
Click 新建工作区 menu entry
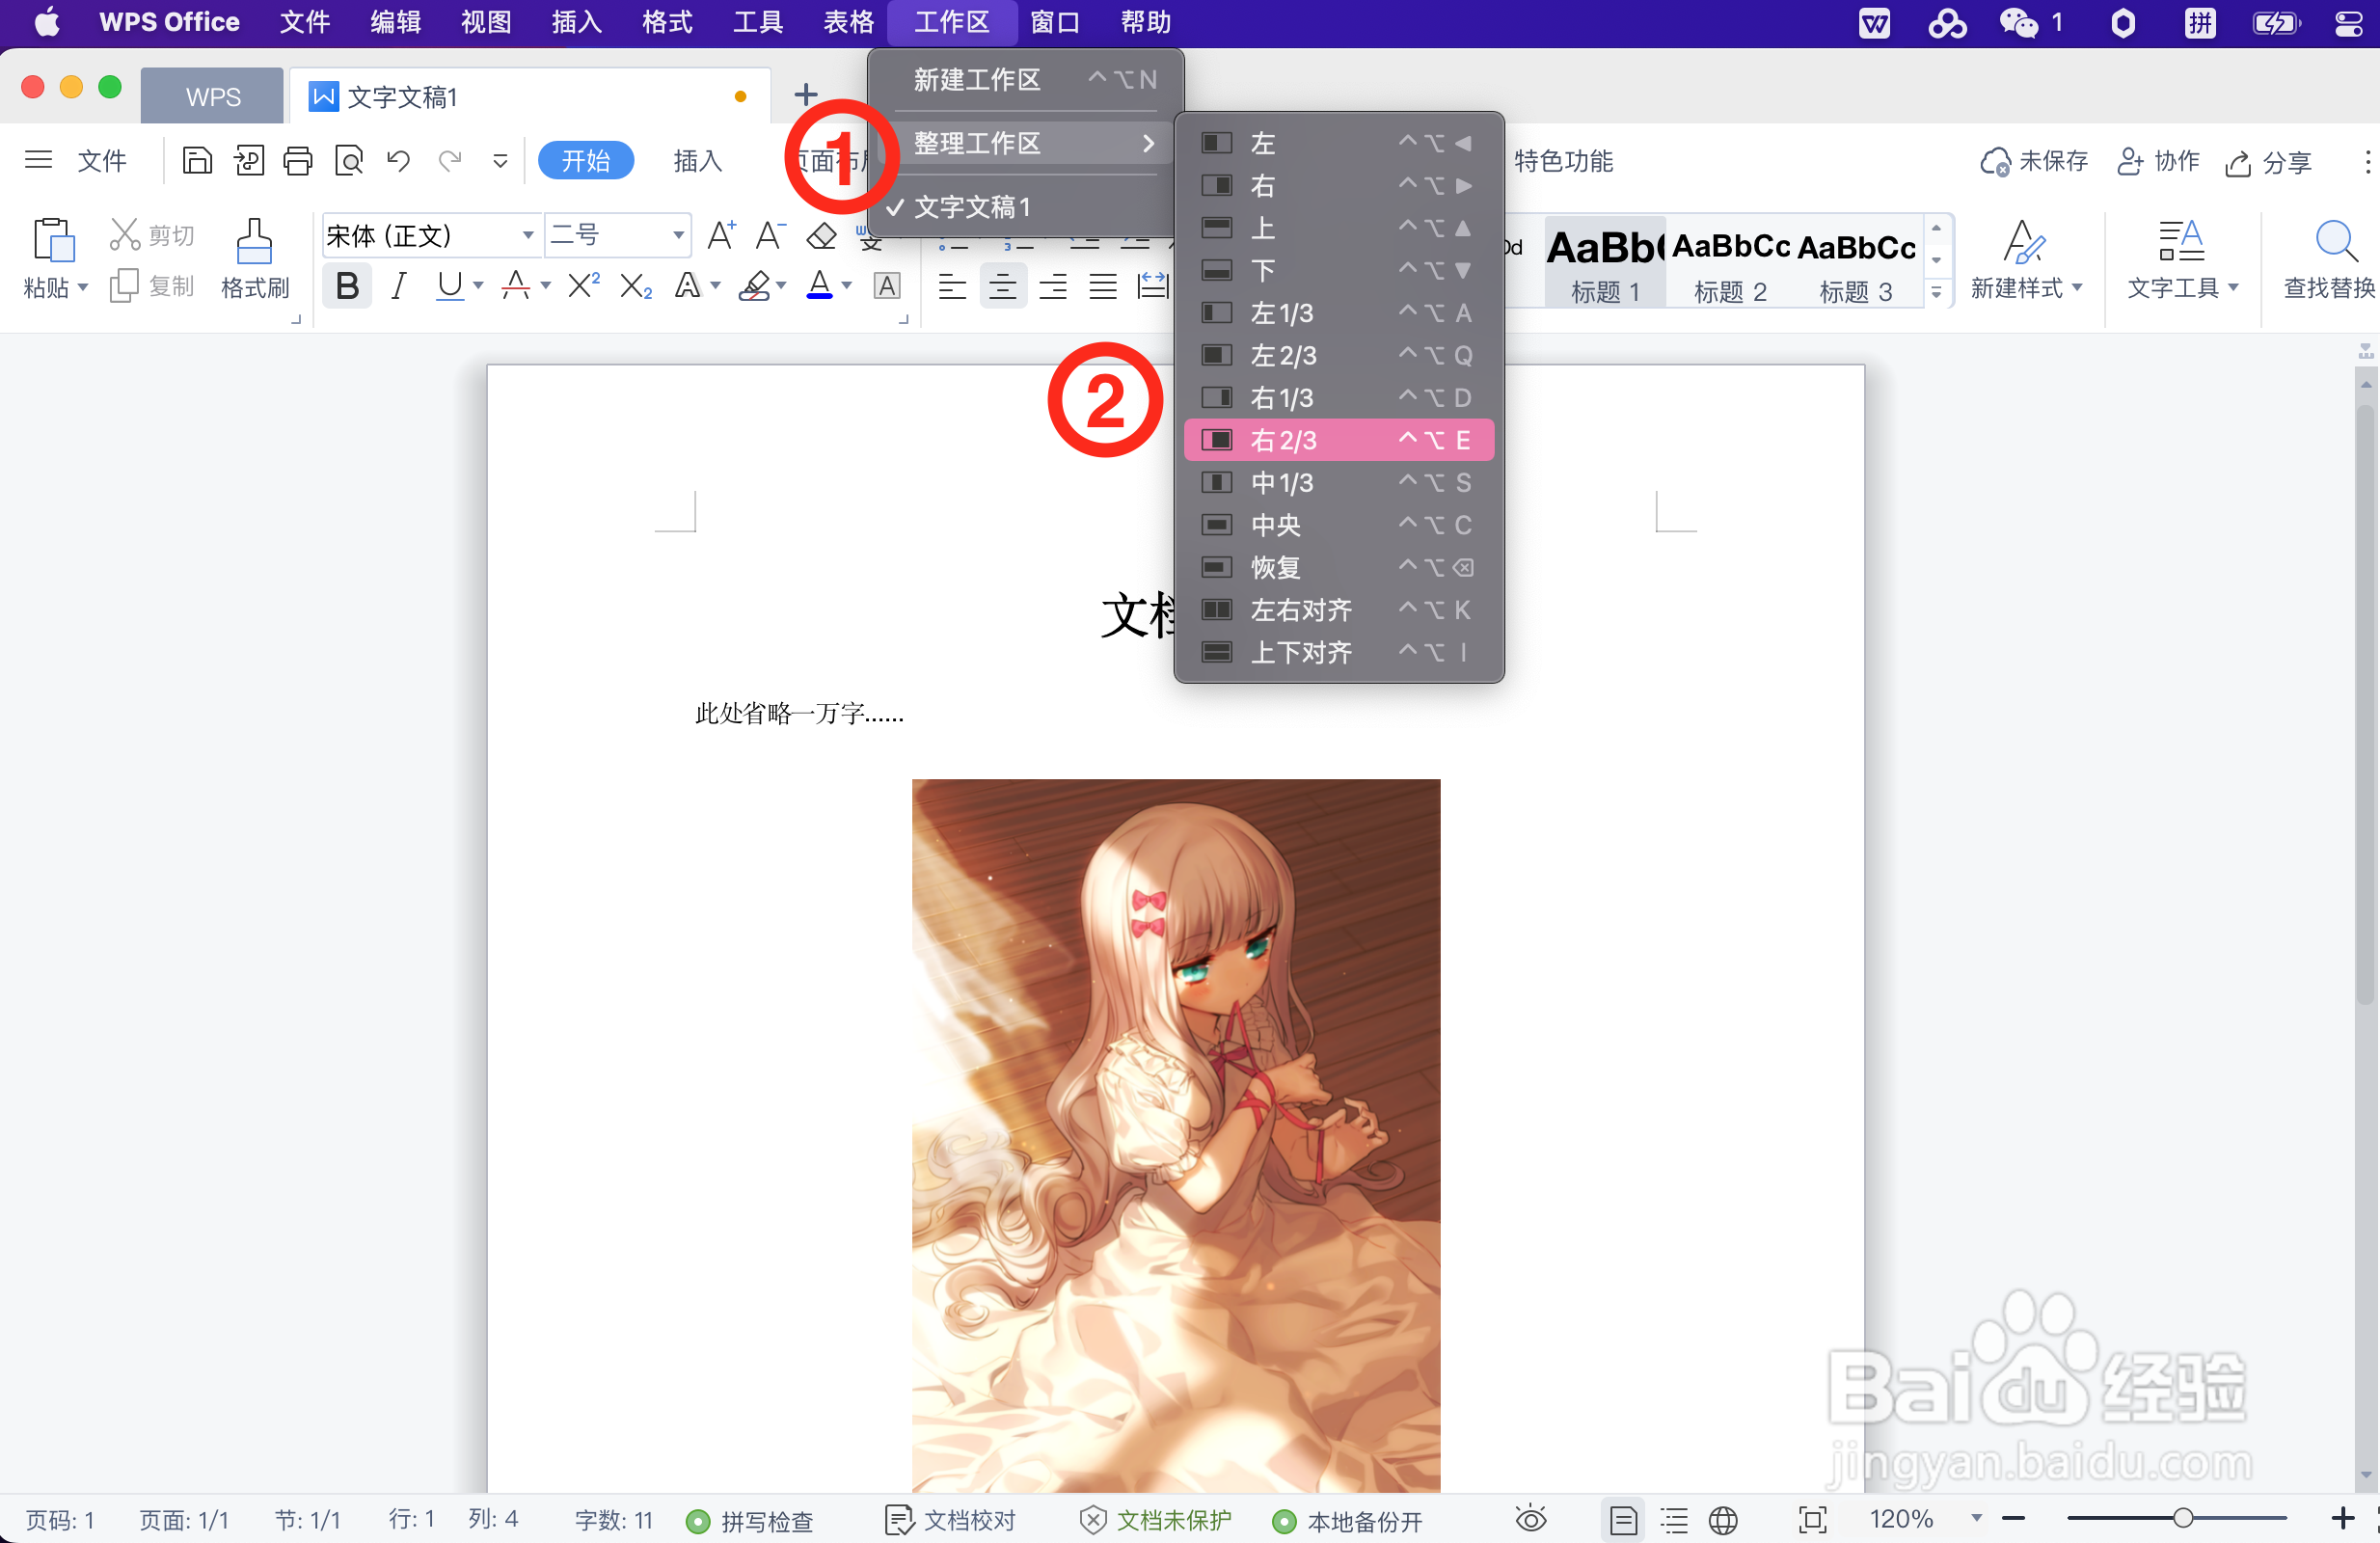pyautogui.click(x=1025, y=80)
